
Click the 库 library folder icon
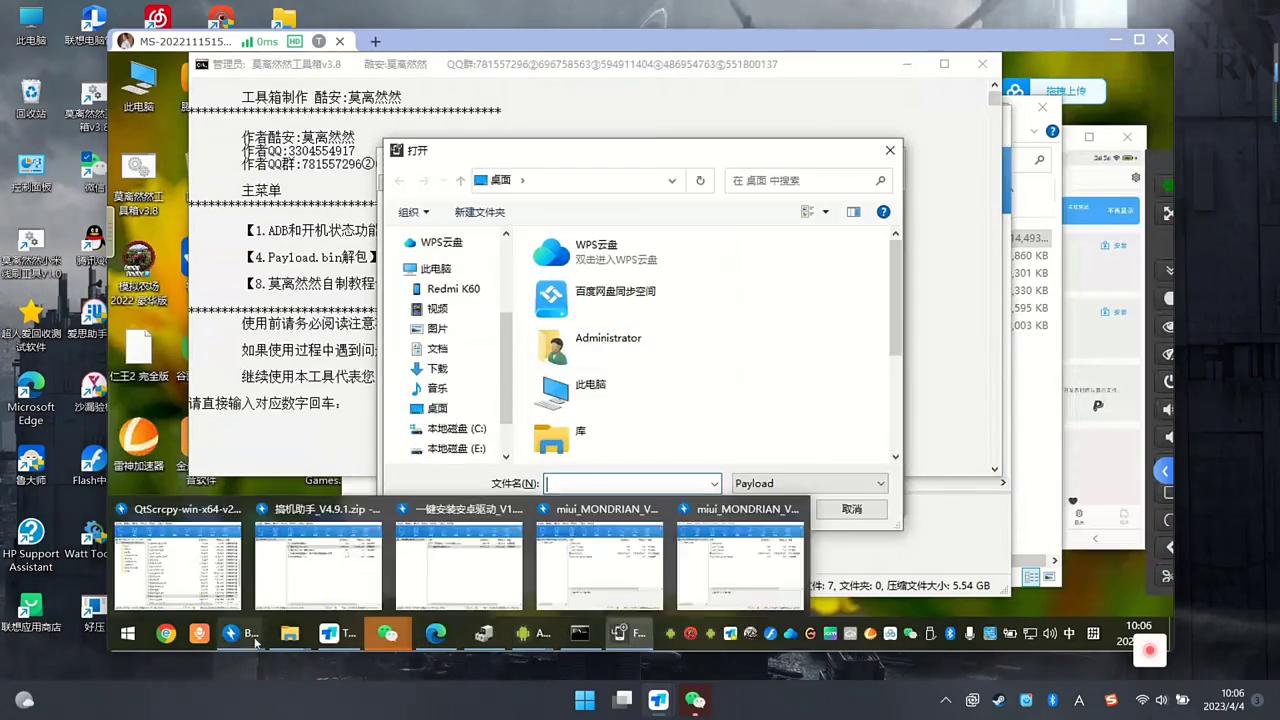tap(551, 437)
